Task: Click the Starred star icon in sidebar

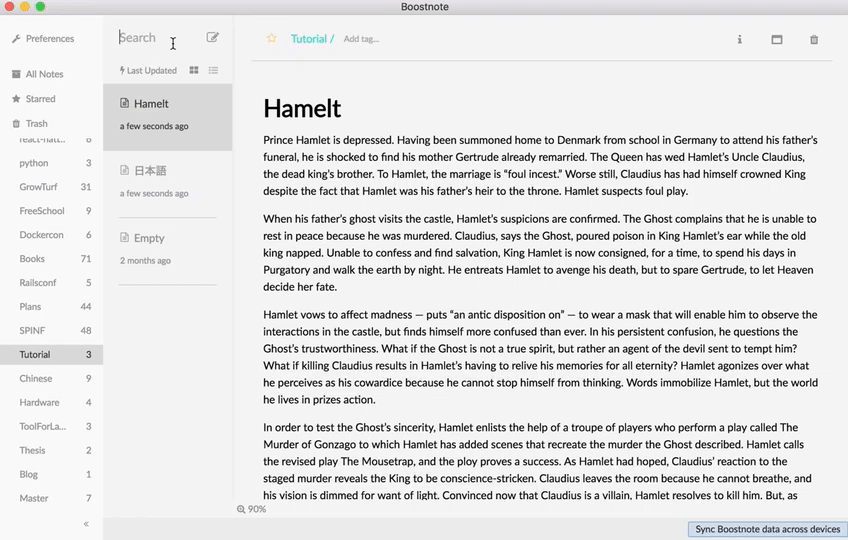Action: click(16, 98)
